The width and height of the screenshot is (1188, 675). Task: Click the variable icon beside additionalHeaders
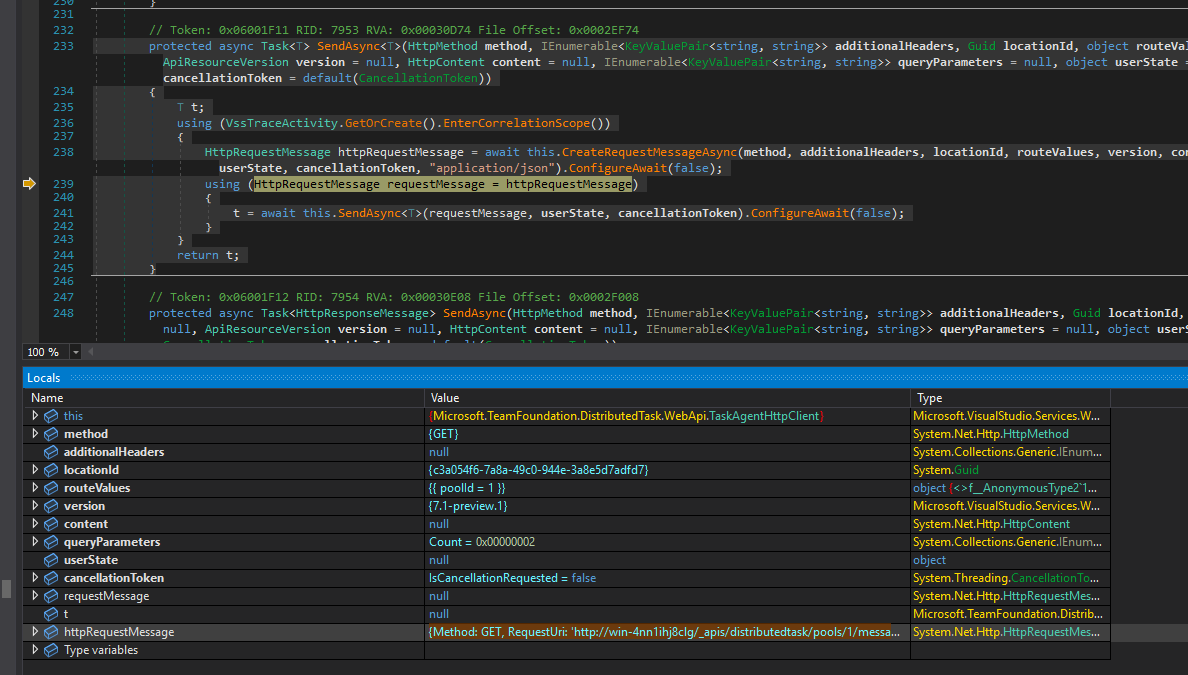pos(51,452)
